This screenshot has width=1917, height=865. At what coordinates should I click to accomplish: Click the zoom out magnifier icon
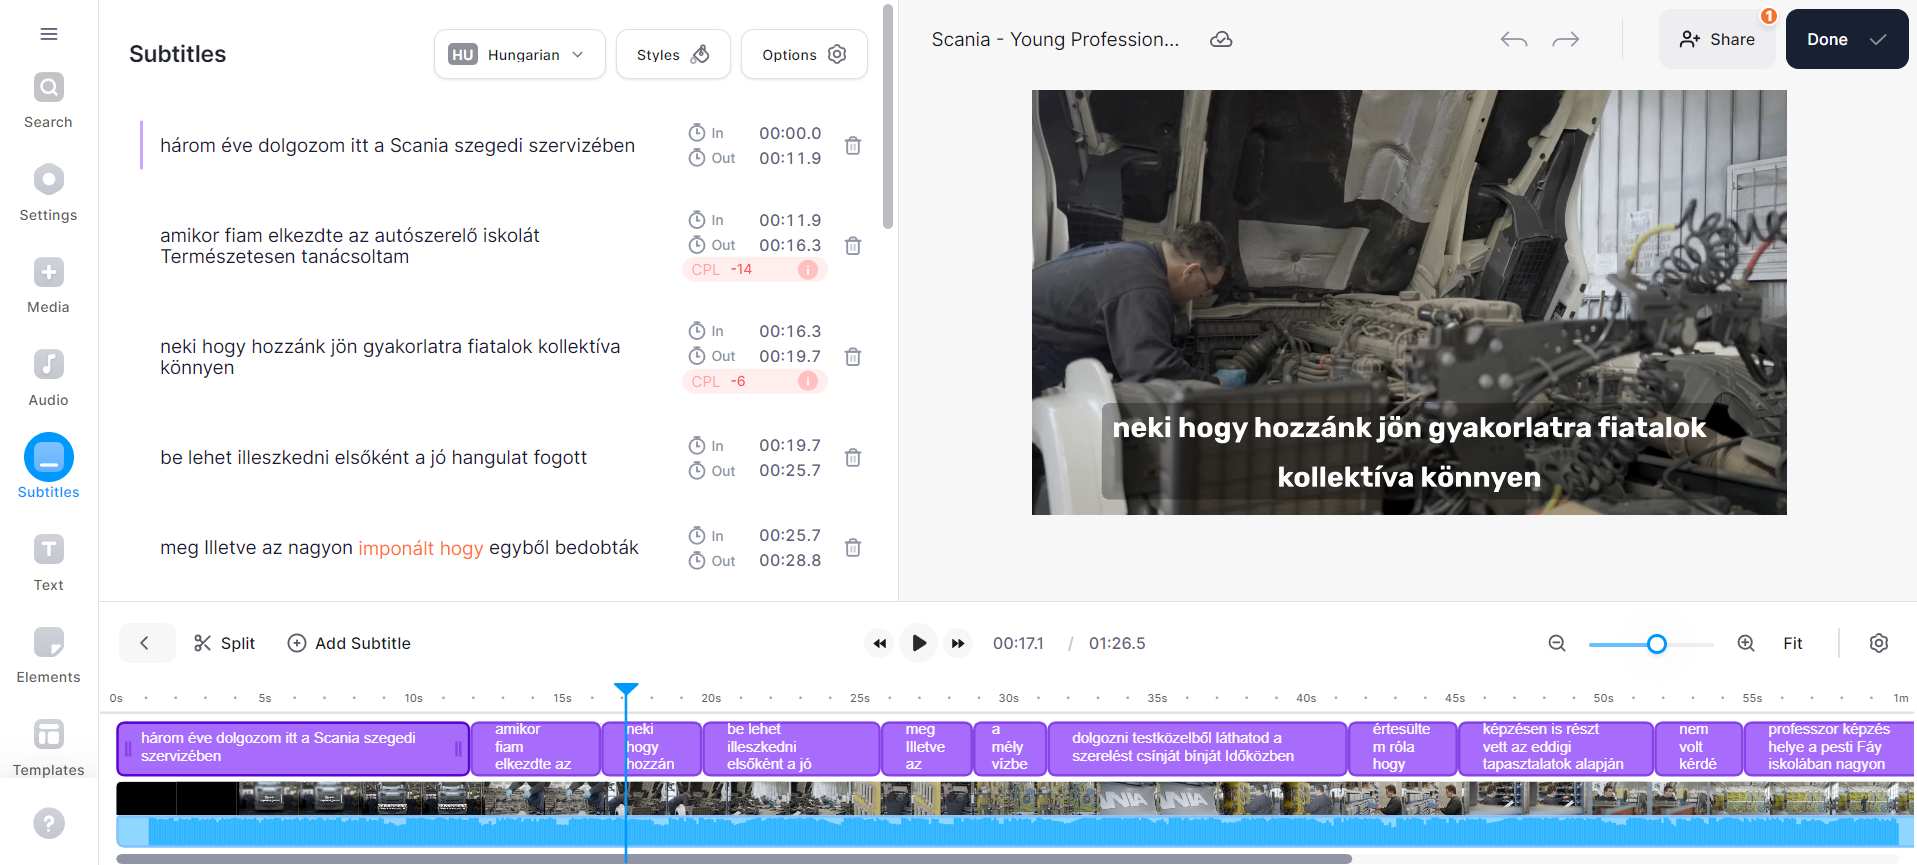pyautogui.click(x=1557, y=643)
